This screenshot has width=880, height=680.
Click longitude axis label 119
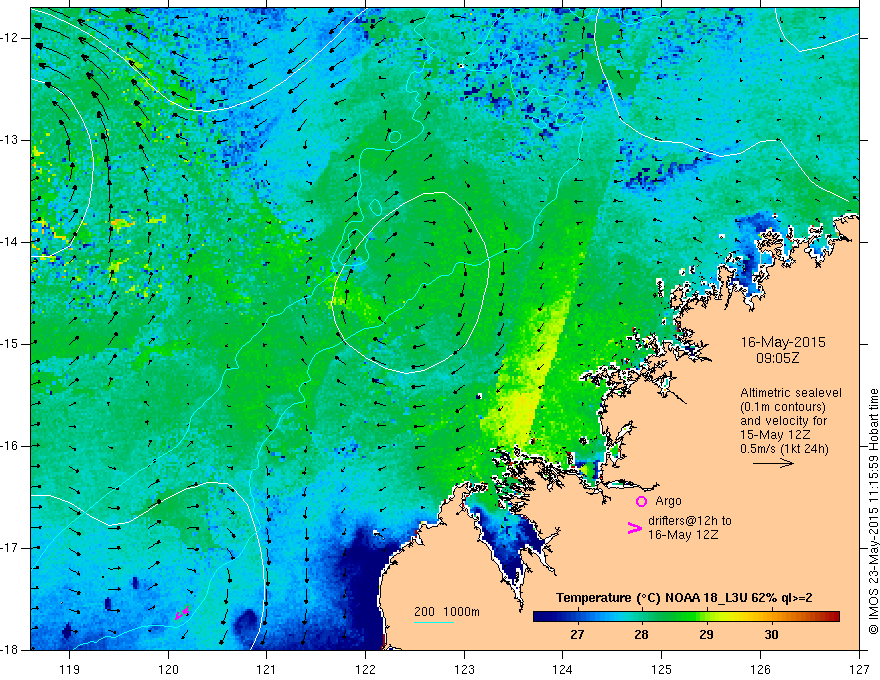70,669
